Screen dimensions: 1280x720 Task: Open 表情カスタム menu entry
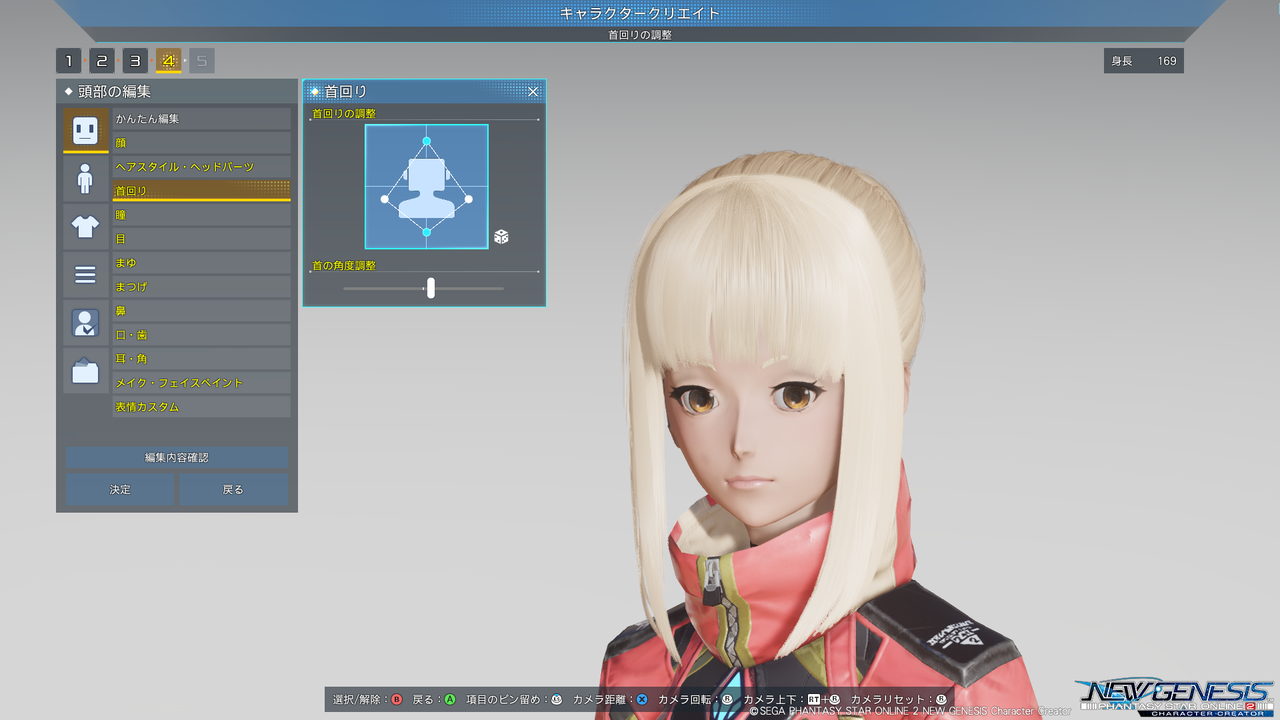tap(201, 407)
